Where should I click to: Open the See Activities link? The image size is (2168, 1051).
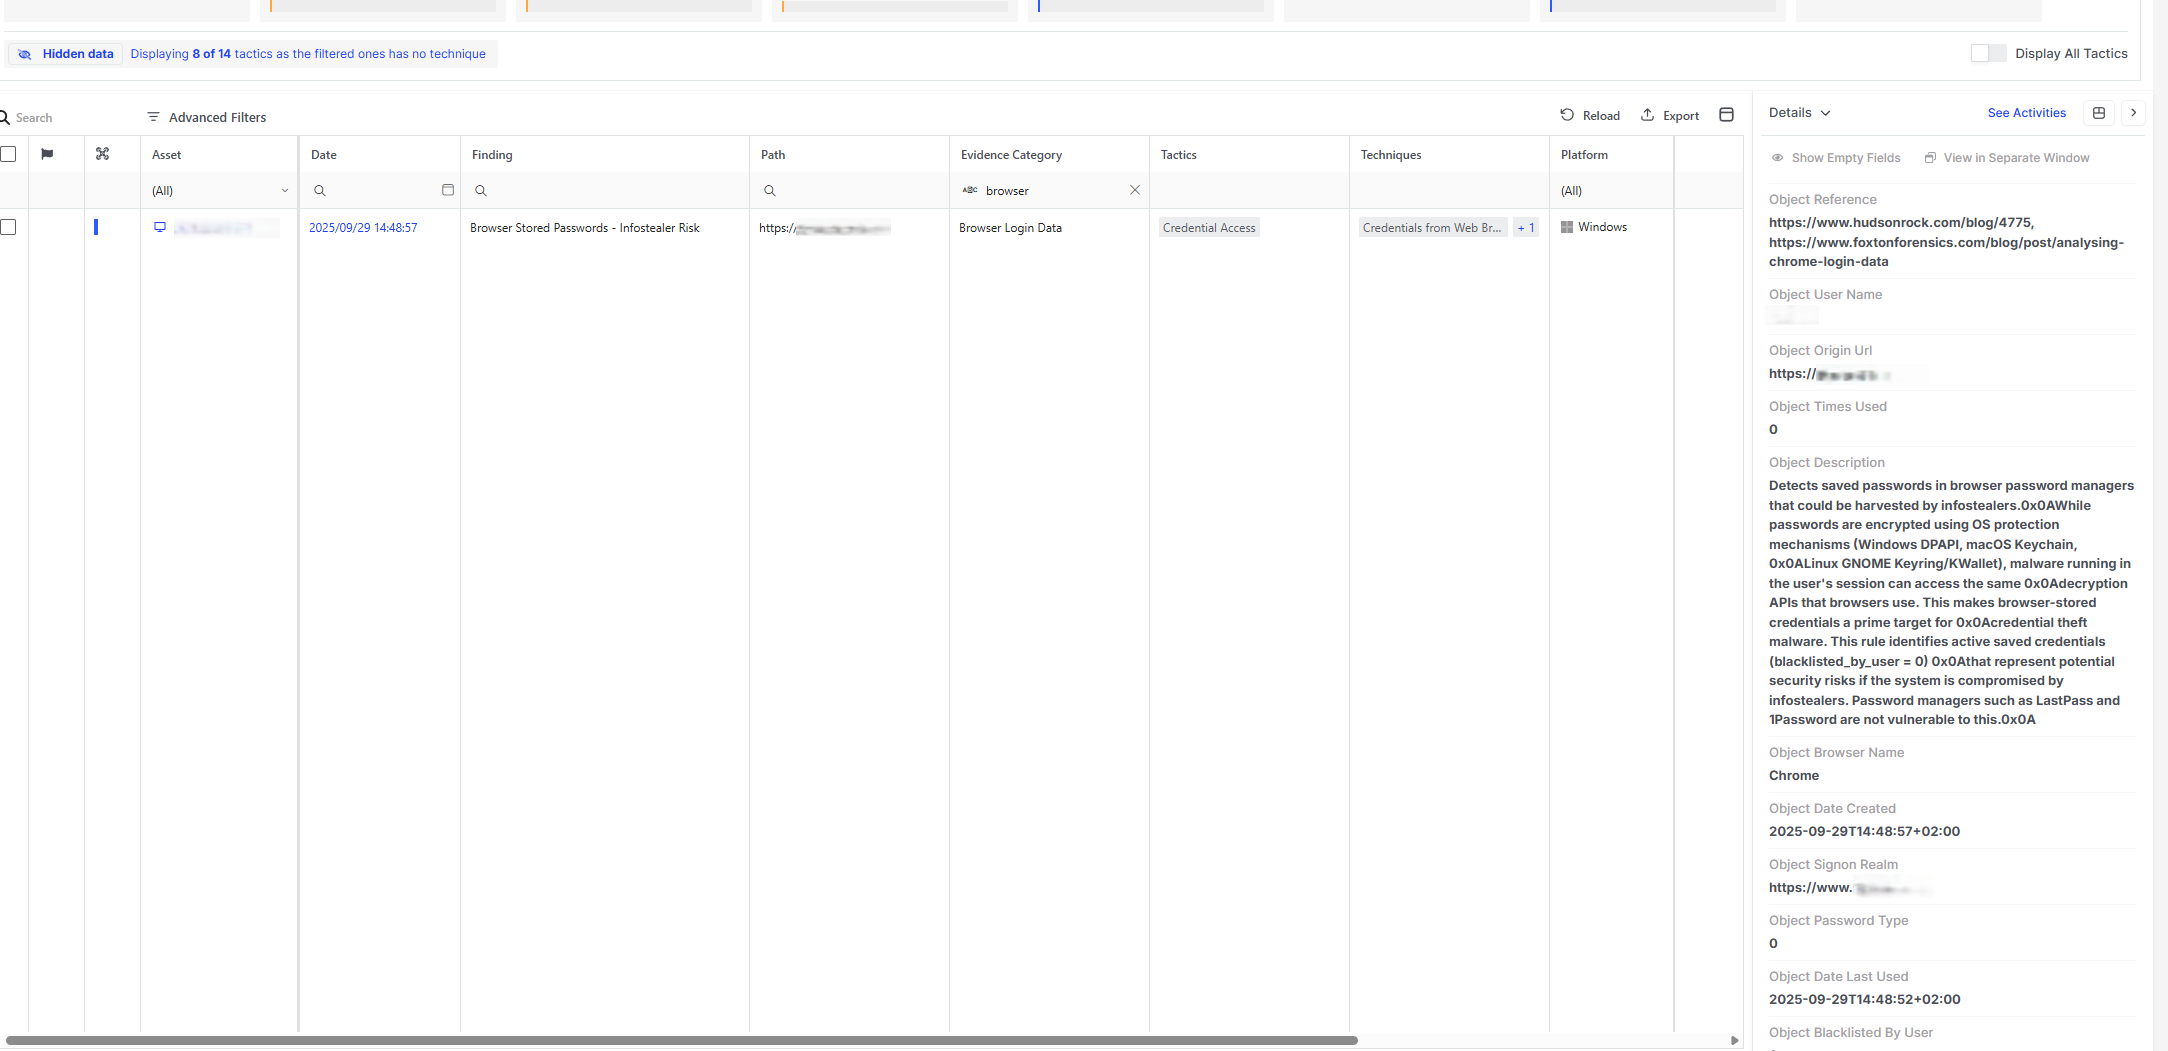click(2026, 113)
